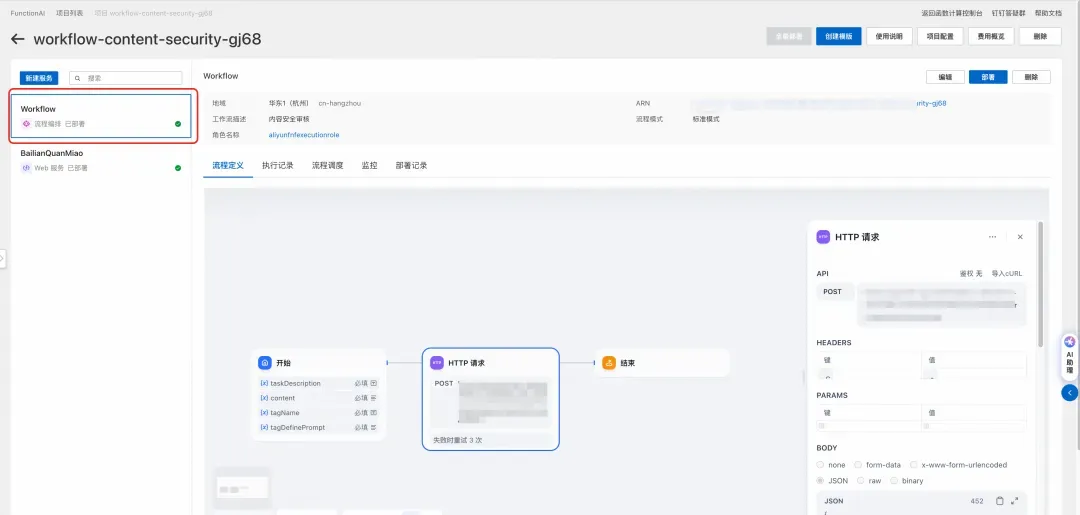Click the service search input field
This screenshot has width=1080, height=515.
(x=126, y=78)
